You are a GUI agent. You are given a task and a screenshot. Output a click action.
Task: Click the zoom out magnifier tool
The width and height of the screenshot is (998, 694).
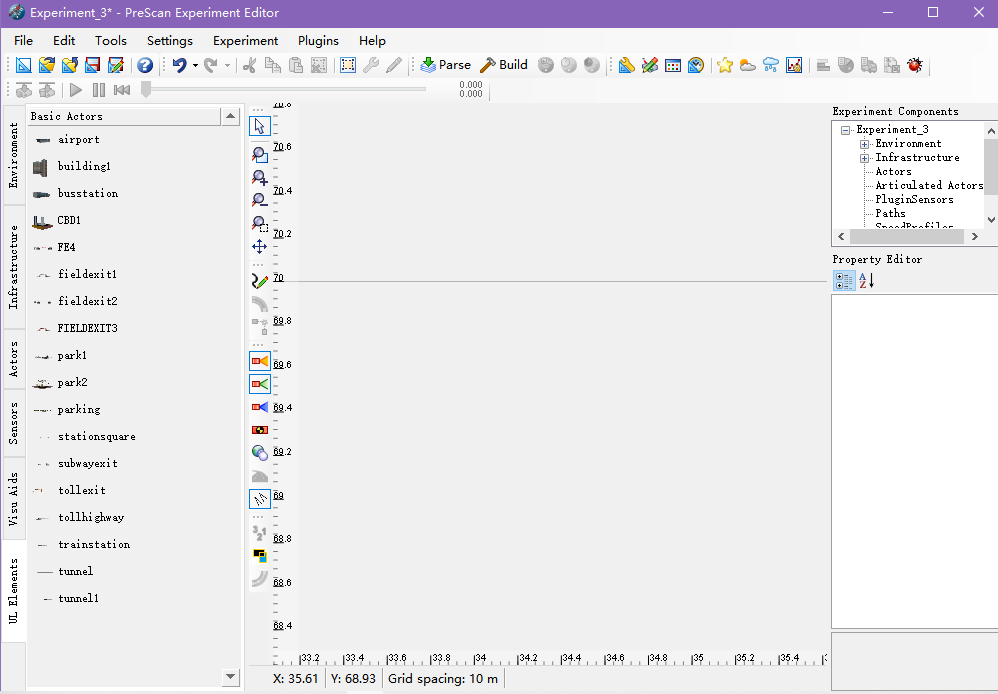click(x=260, y=200)
